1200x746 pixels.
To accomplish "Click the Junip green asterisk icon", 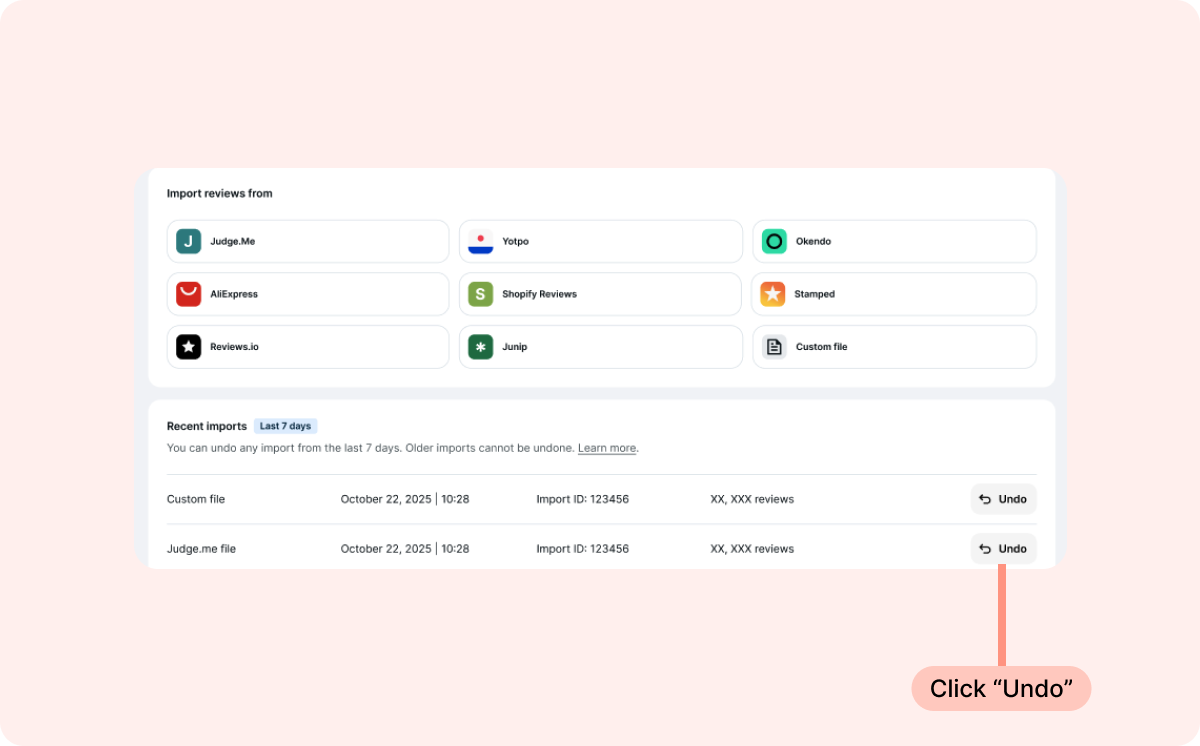I will point(481,347).
